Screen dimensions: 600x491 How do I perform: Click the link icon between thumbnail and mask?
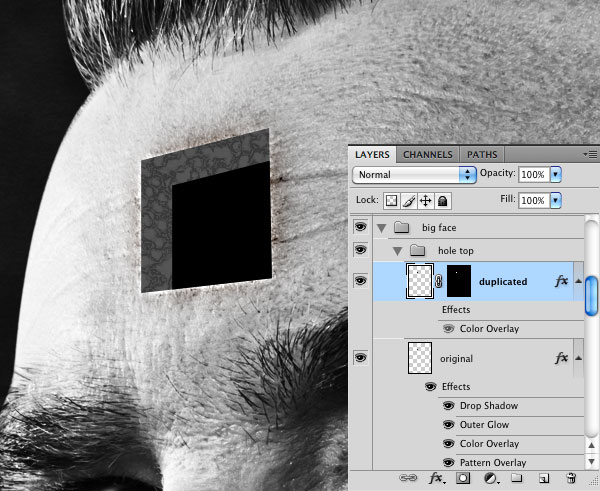pos(439,281)
